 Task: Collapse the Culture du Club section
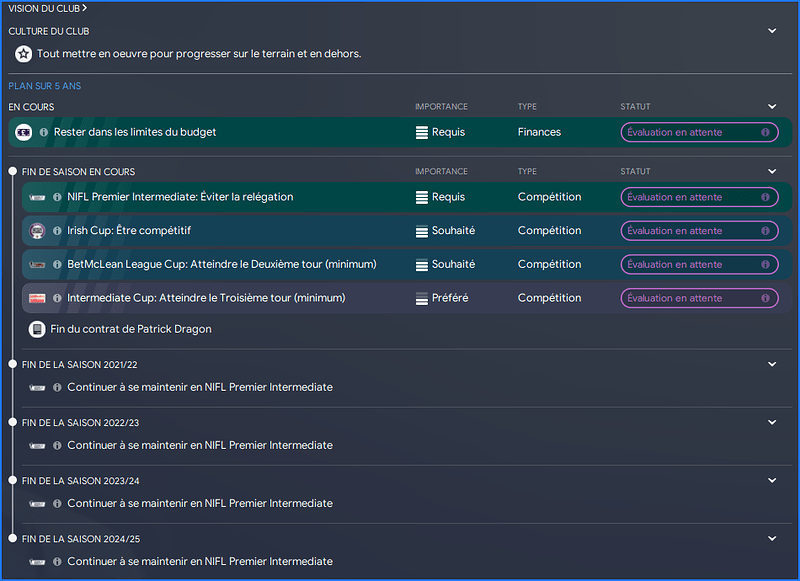772,31
